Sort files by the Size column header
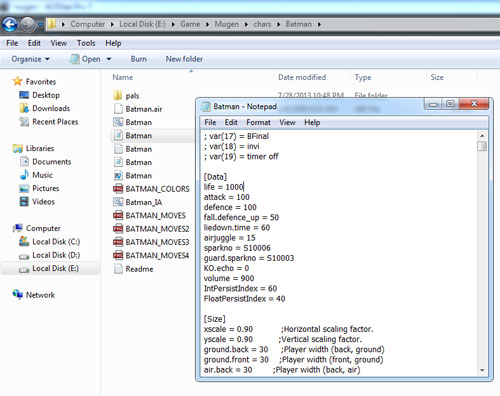Viewport: 500px width, 396px height. pyautogui.click(x=437, y=77)
